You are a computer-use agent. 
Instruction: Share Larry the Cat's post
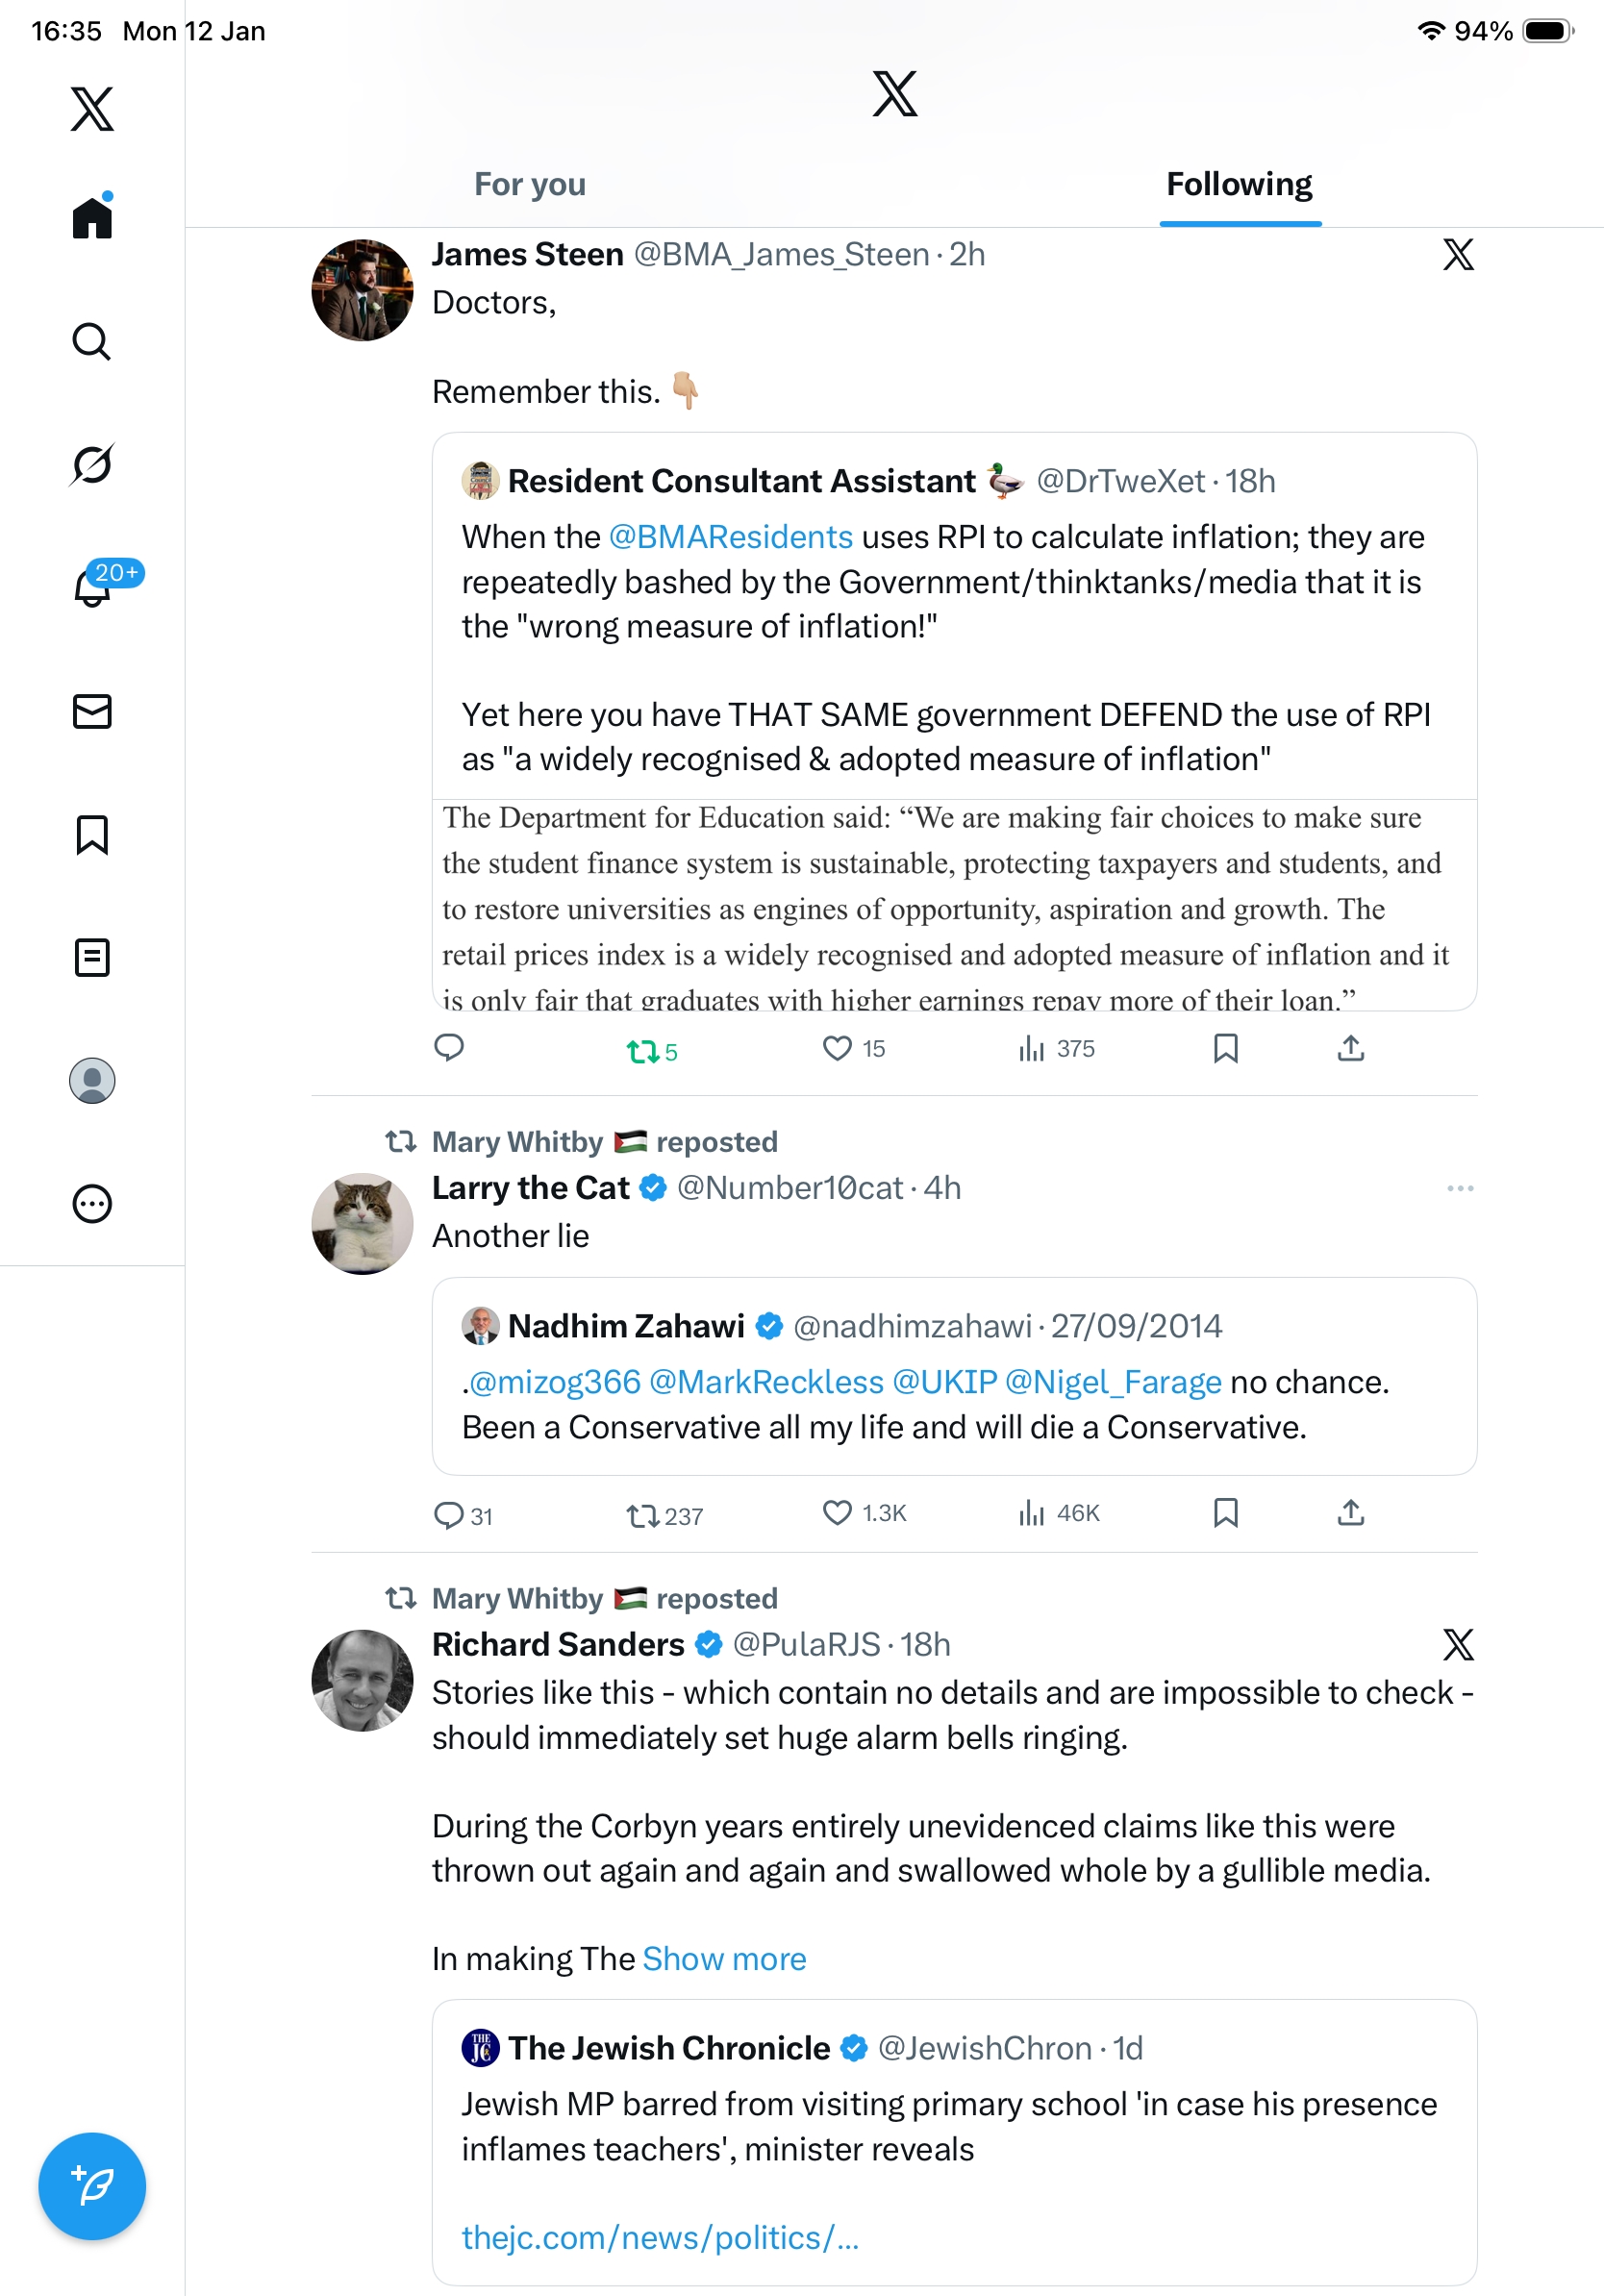1350,1512
